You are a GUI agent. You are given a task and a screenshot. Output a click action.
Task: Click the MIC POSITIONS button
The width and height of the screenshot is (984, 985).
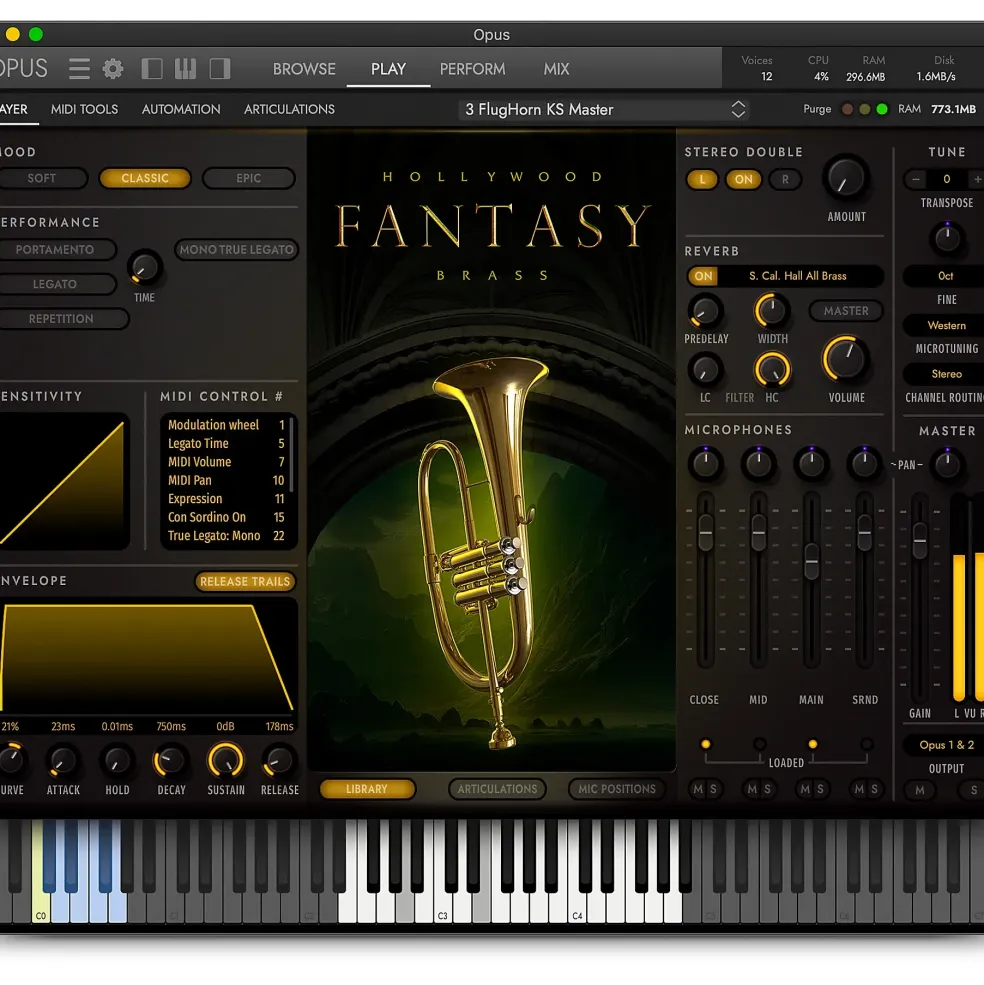click(616, 789)
